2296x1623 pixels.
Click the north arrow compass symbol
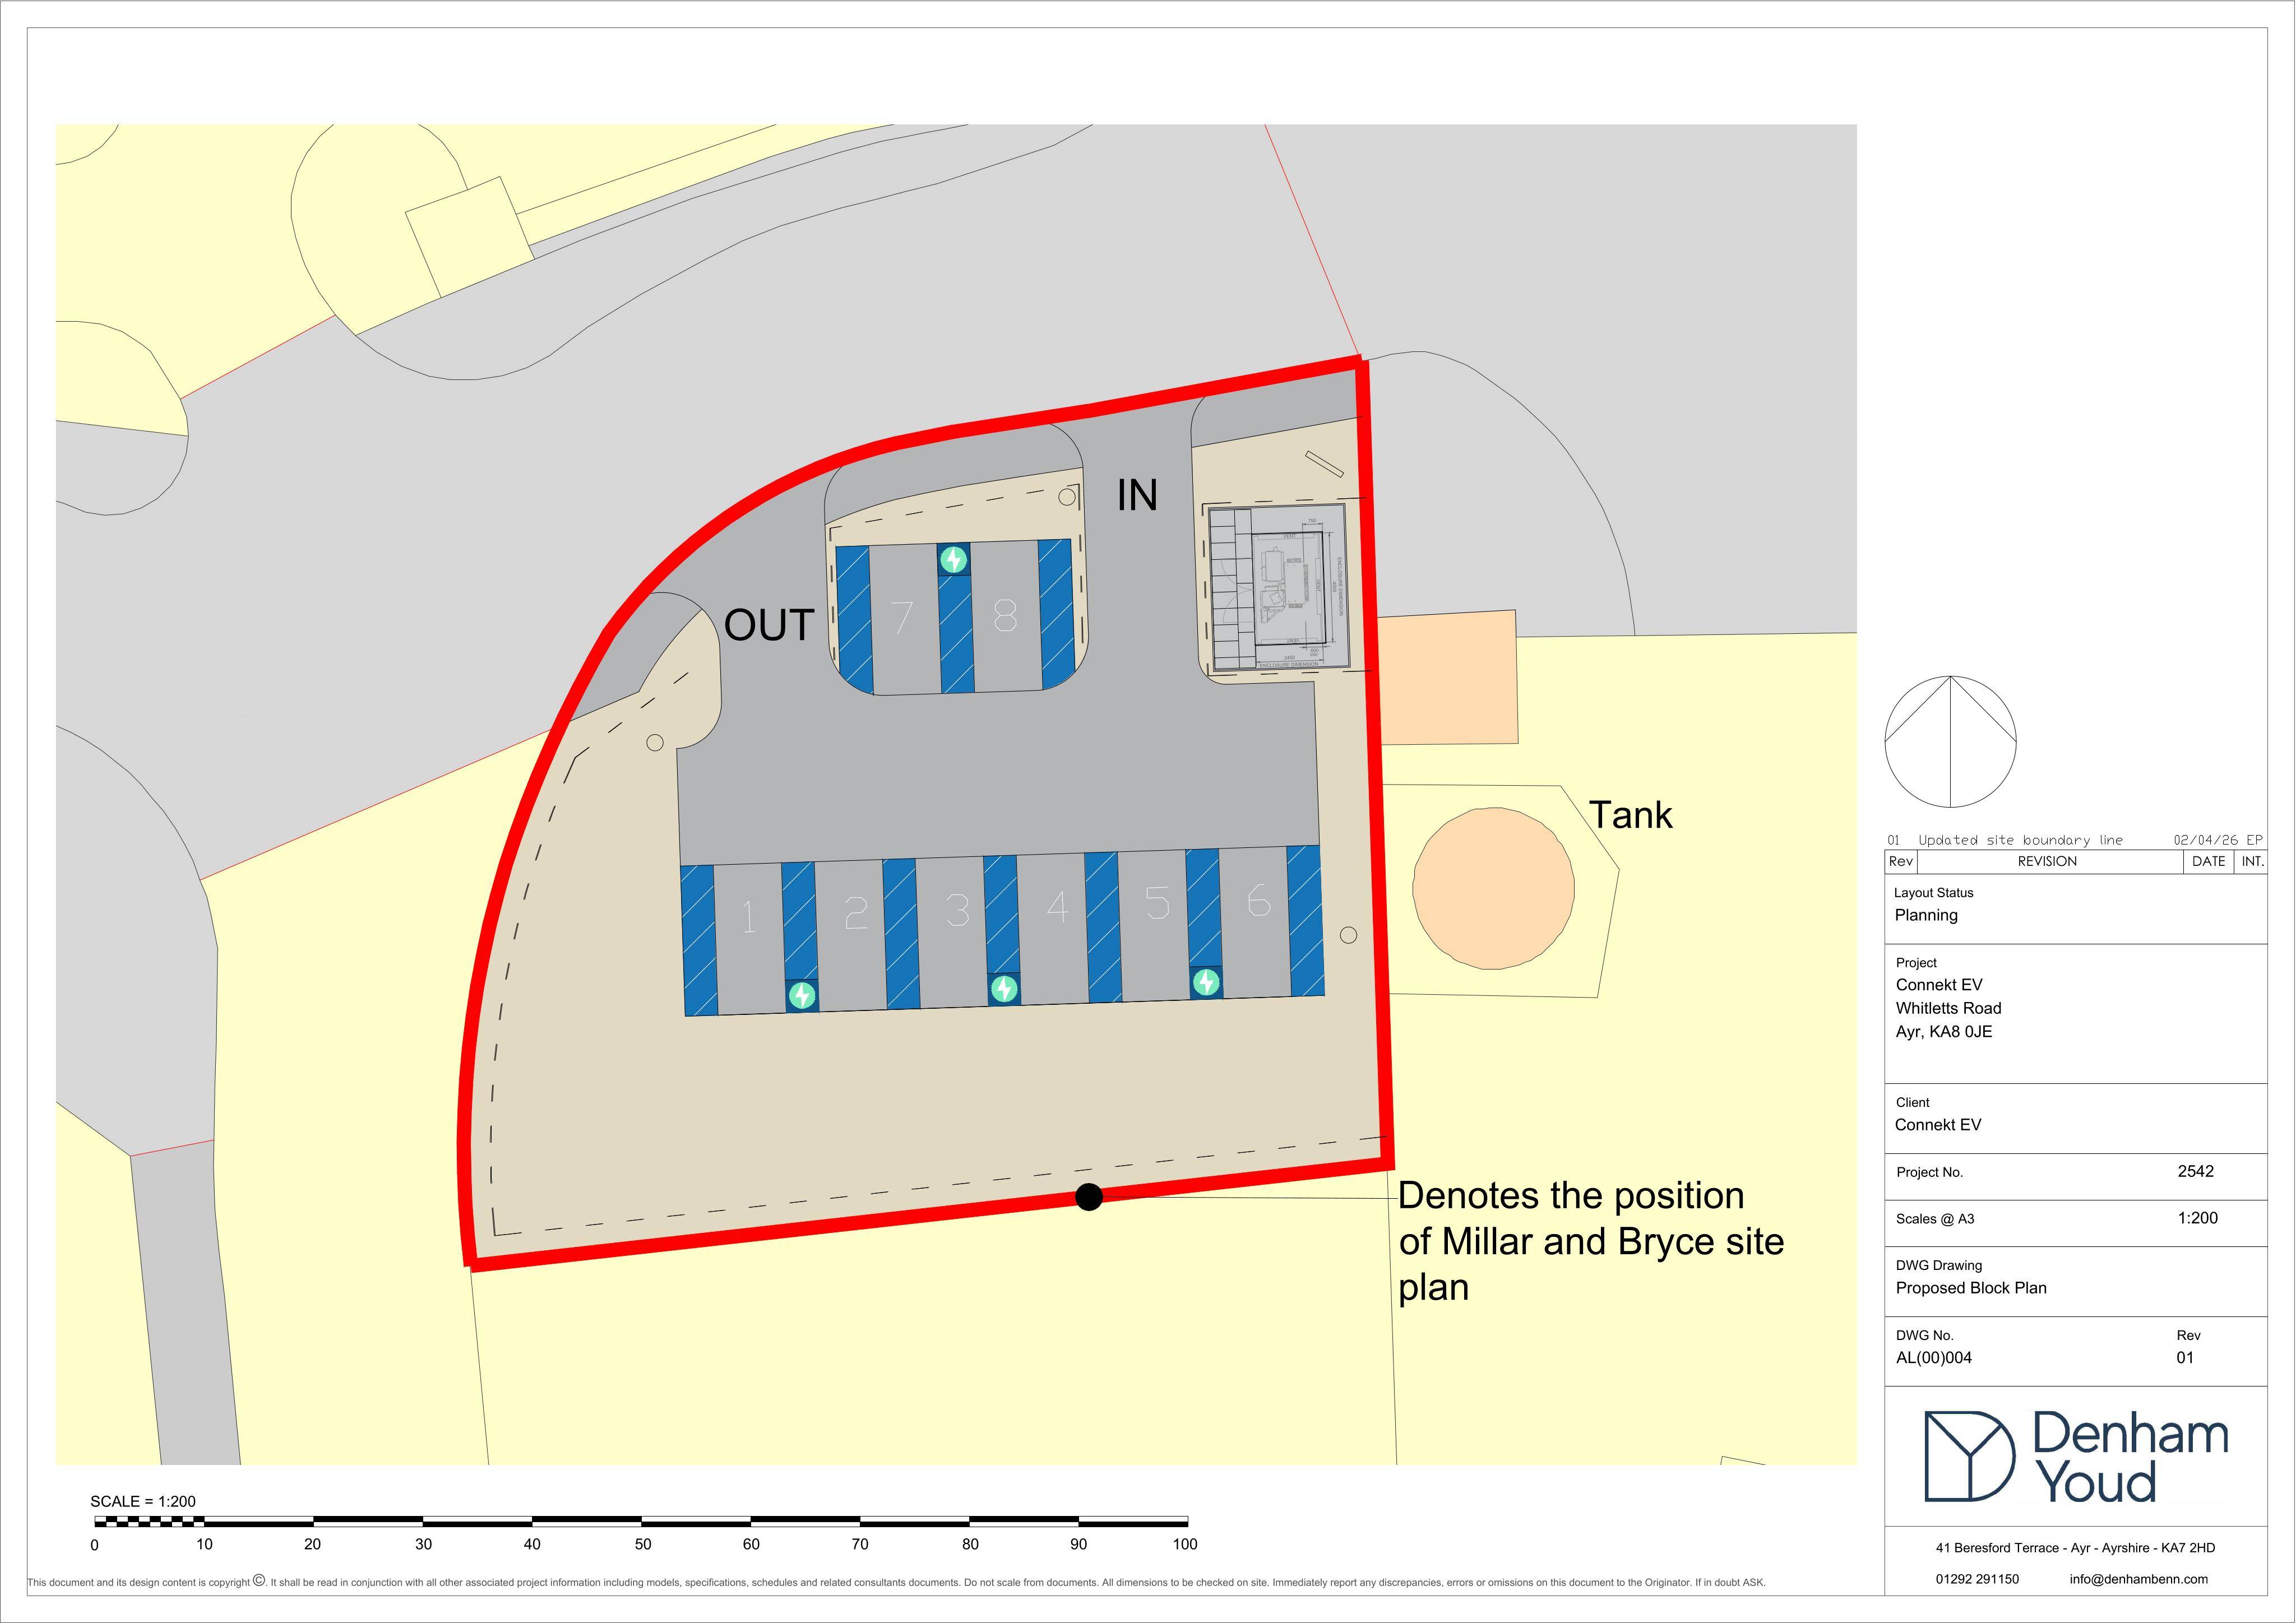(x=1950, y=742)
